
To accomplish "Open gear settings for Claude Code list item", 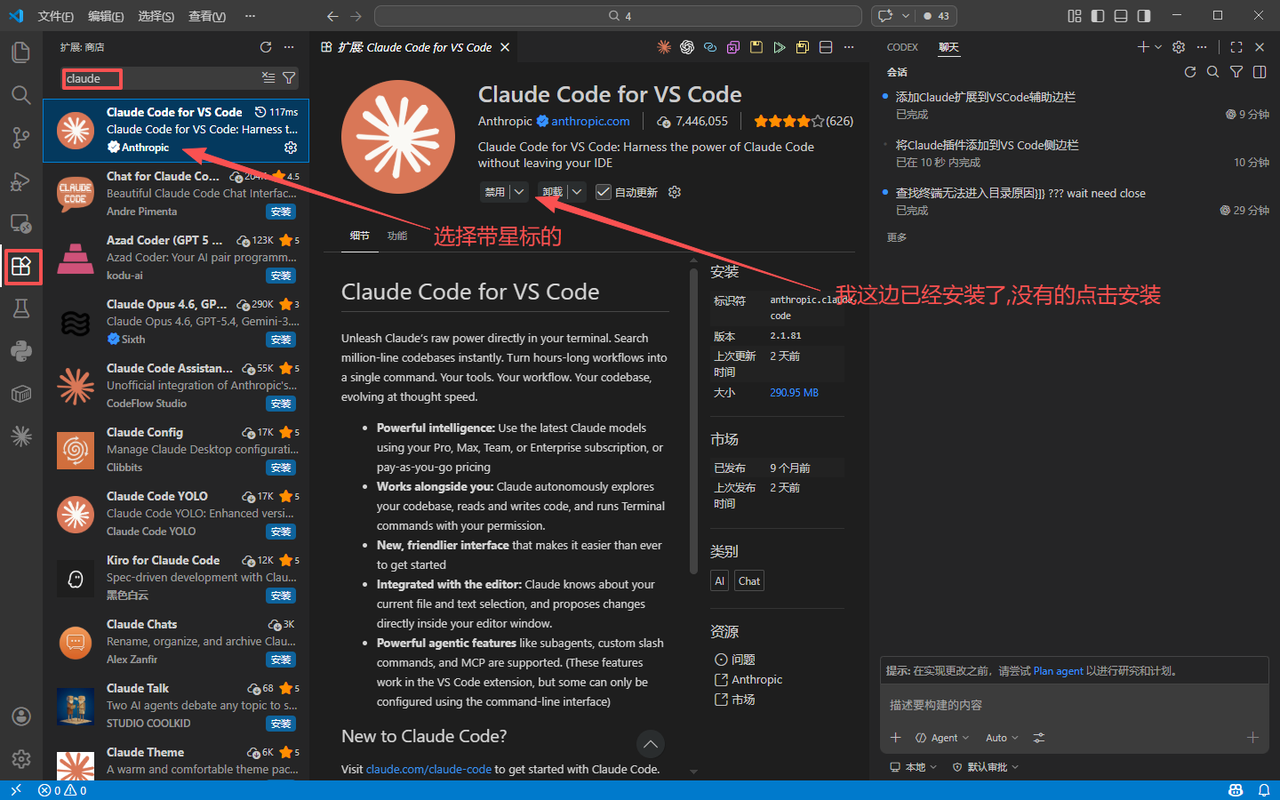I will tap(291, 148).
